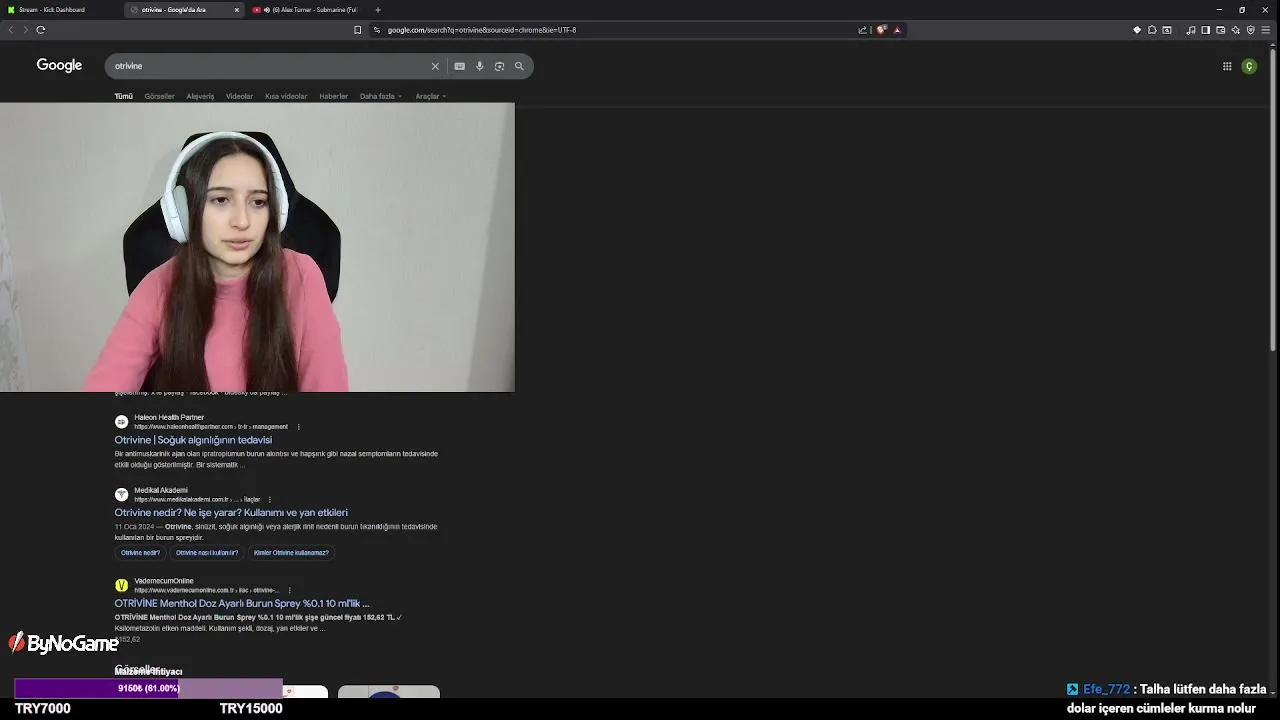Open a new tab with plus button
This screenshot has width=1280, height=720.
click(377, 10)
